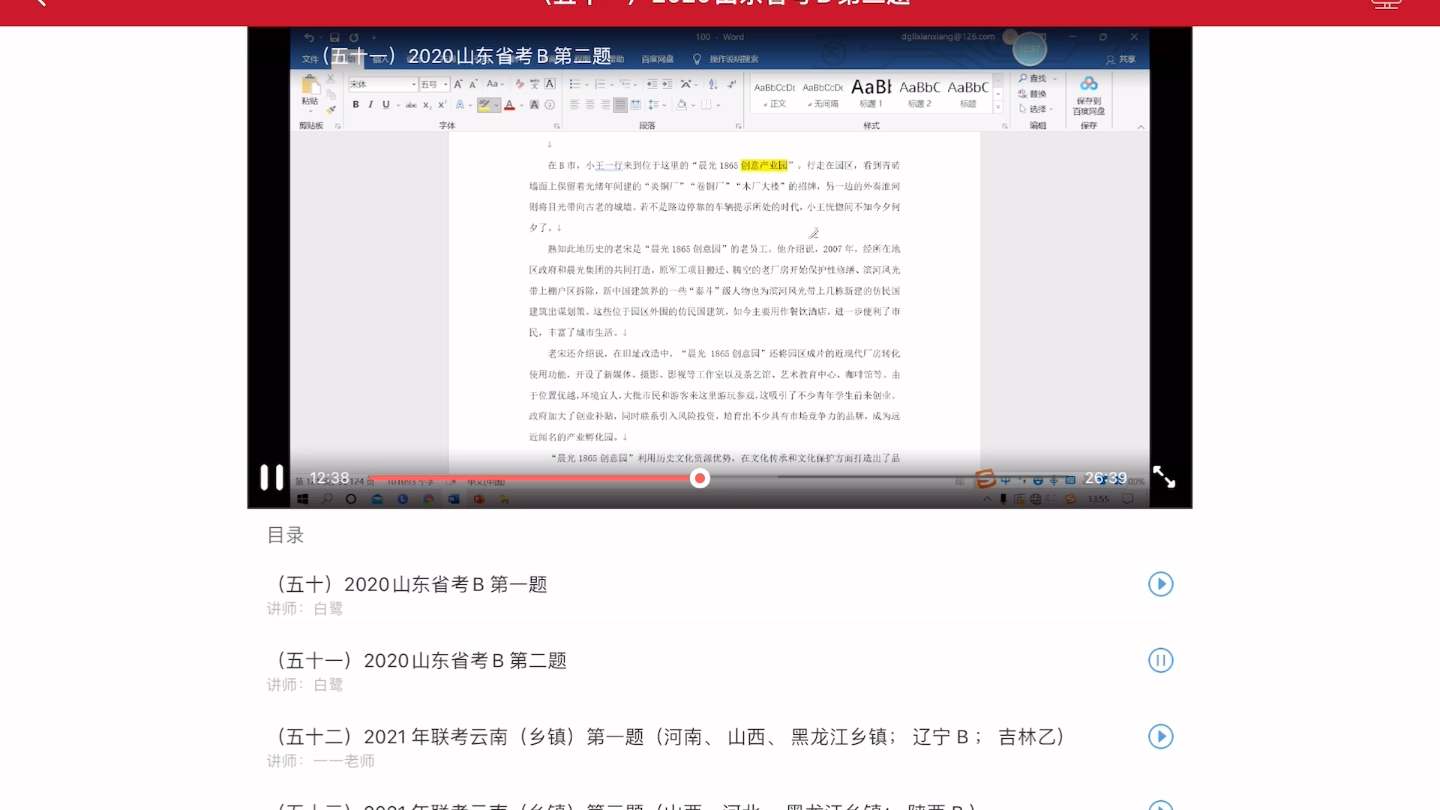1440x810 pixels.
Task: Pause the (五十一) 第二题 lesson from list
Action: [x=1160, y=660]
